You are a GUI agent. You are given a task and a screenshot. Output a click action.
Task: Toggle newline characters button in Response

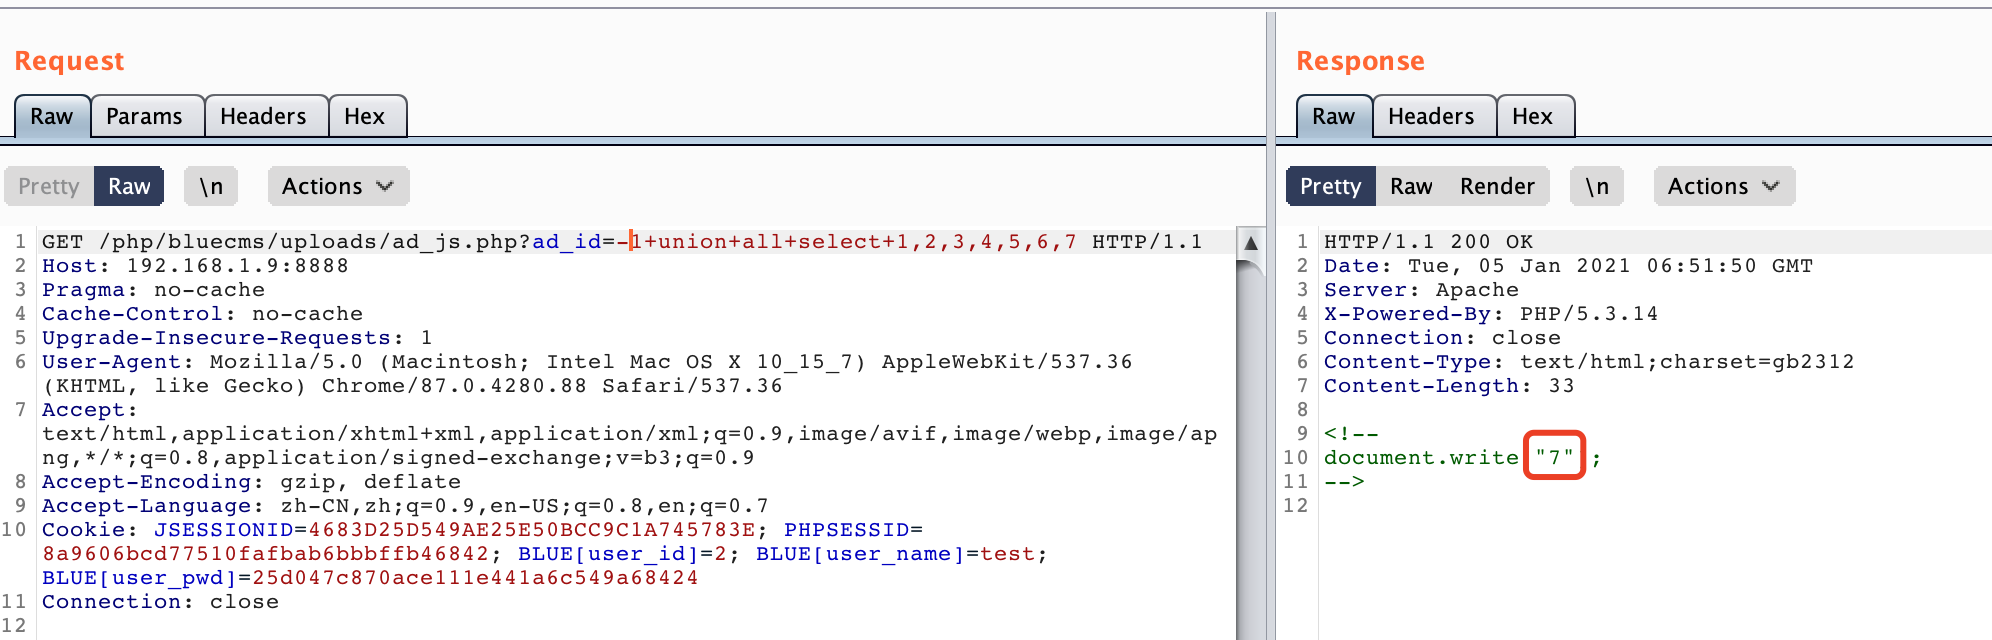coord(1597,187)
